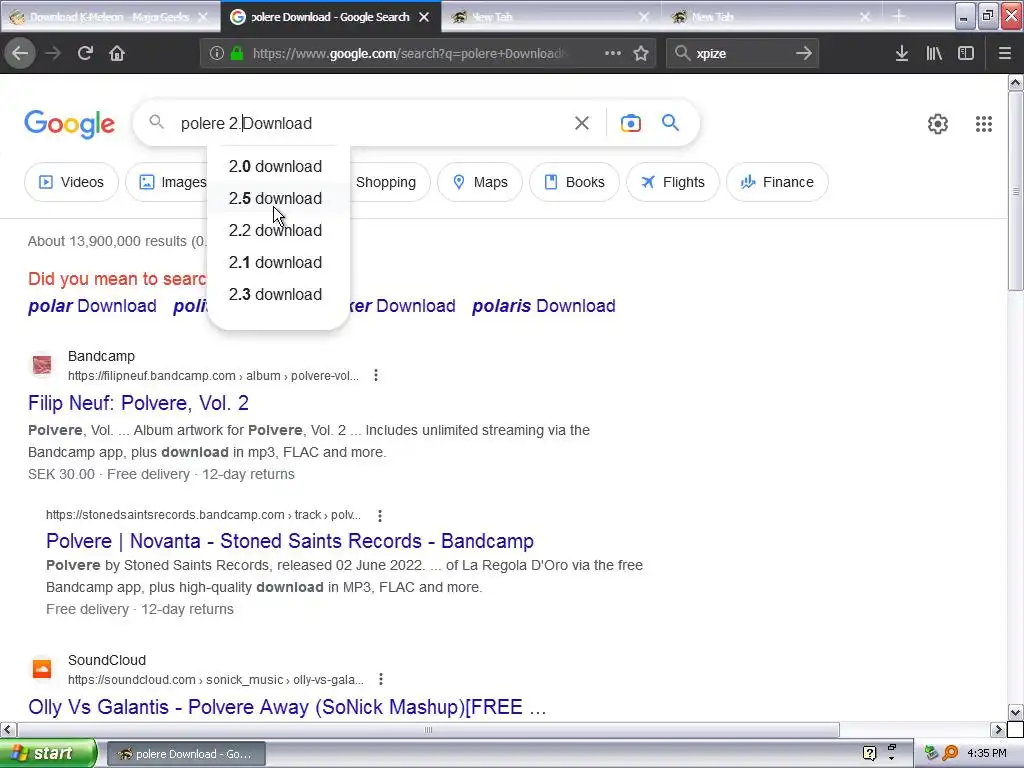
Task: Open the Windows Start menu
Action: 48,753
